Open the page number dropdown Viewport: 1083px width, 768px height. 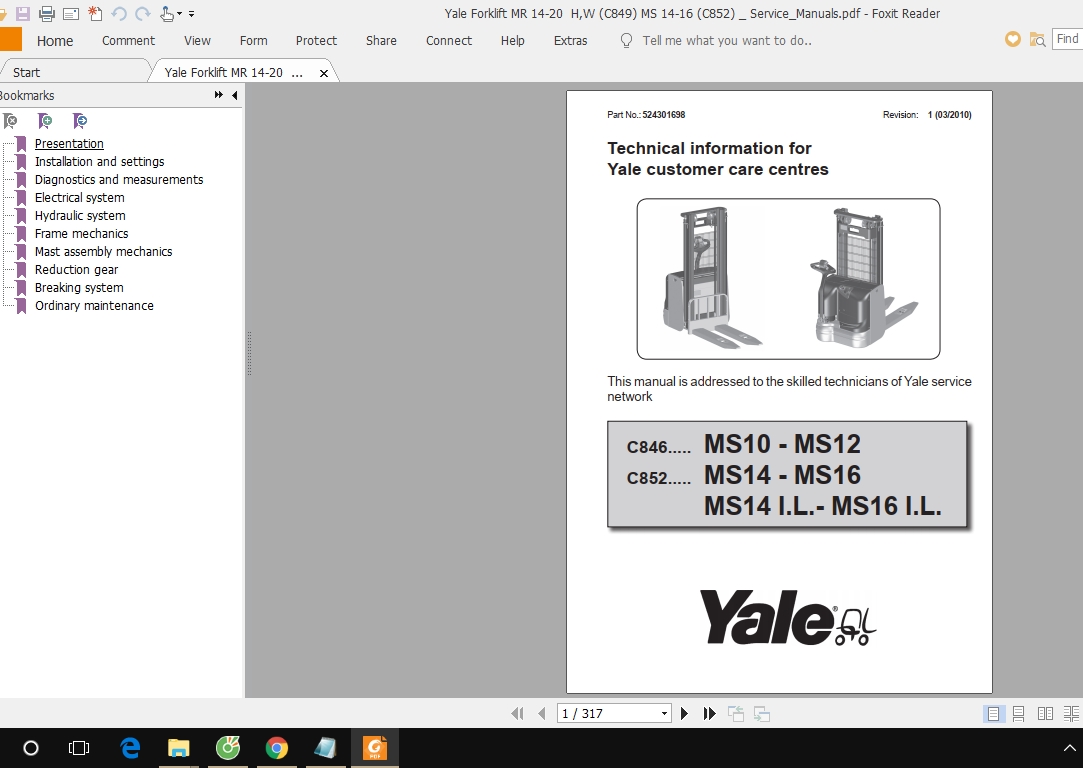coord(662,713)
